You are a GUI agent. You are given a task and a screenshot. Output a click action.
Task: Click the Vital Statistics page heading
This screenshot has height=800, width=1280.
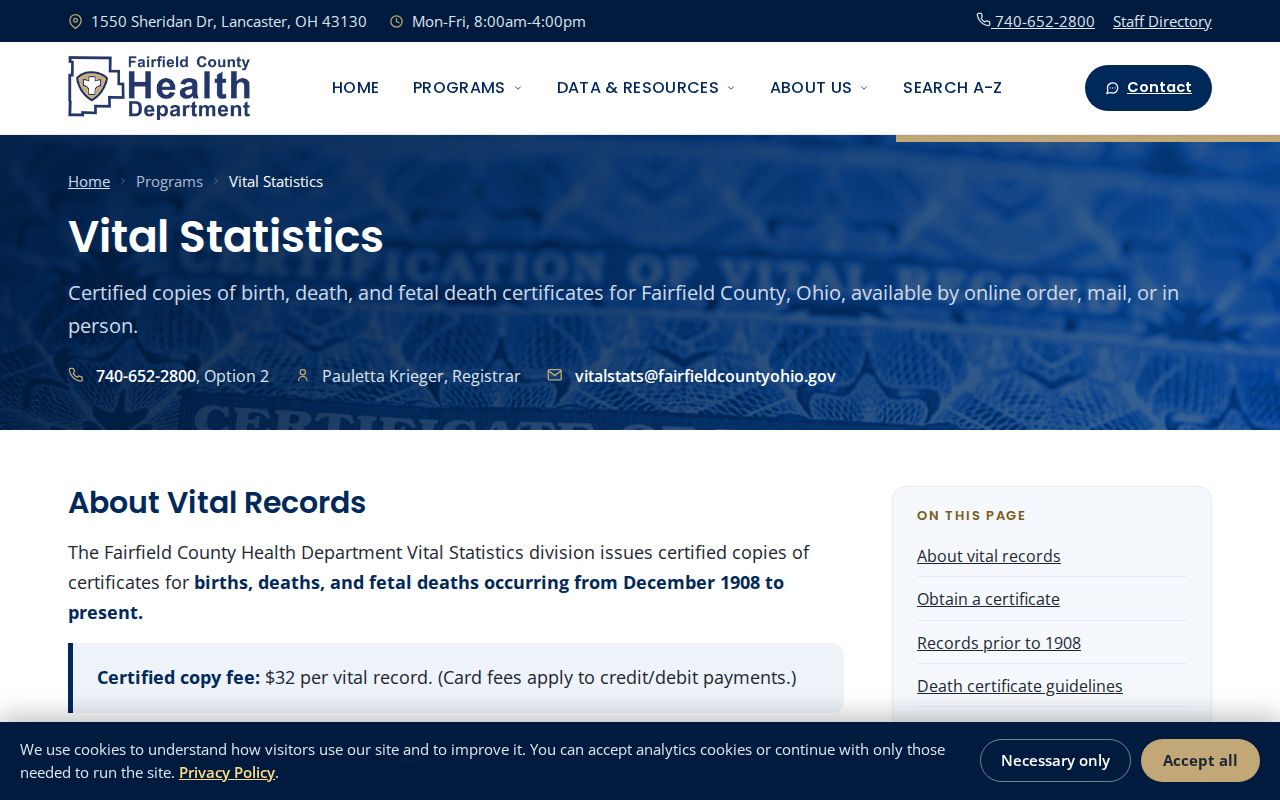click(x=226, y=236)
